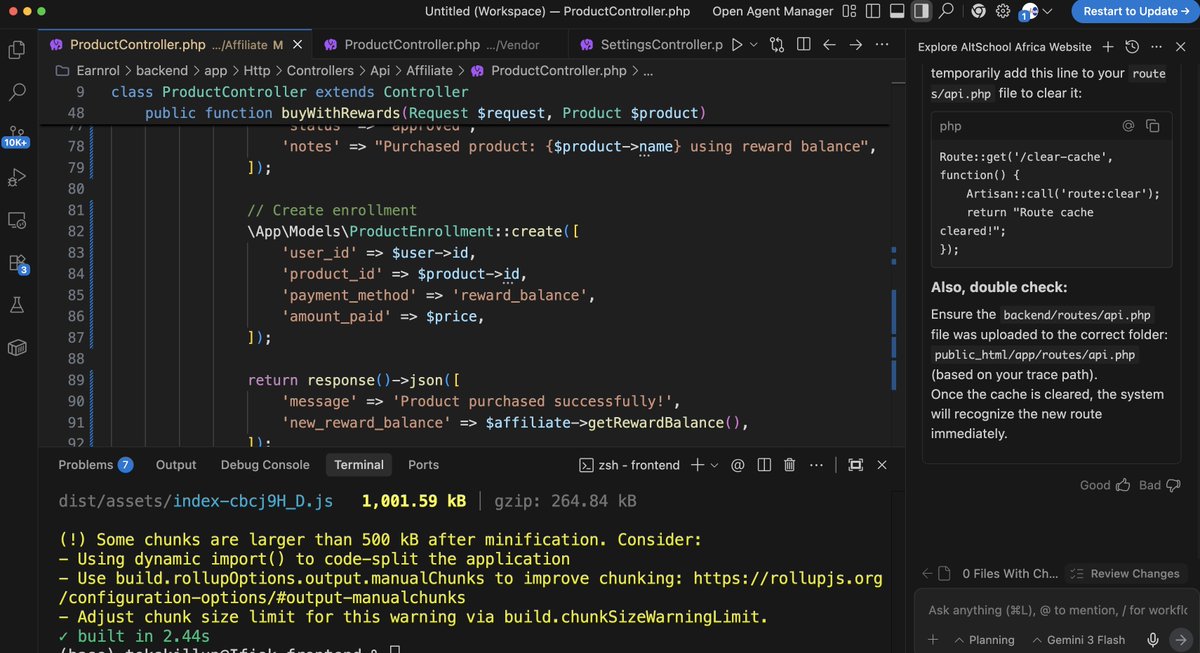1200x653 pixels.
Task: Click Review Changes button
Action: pyautogui.click(x=1125, y=574)
